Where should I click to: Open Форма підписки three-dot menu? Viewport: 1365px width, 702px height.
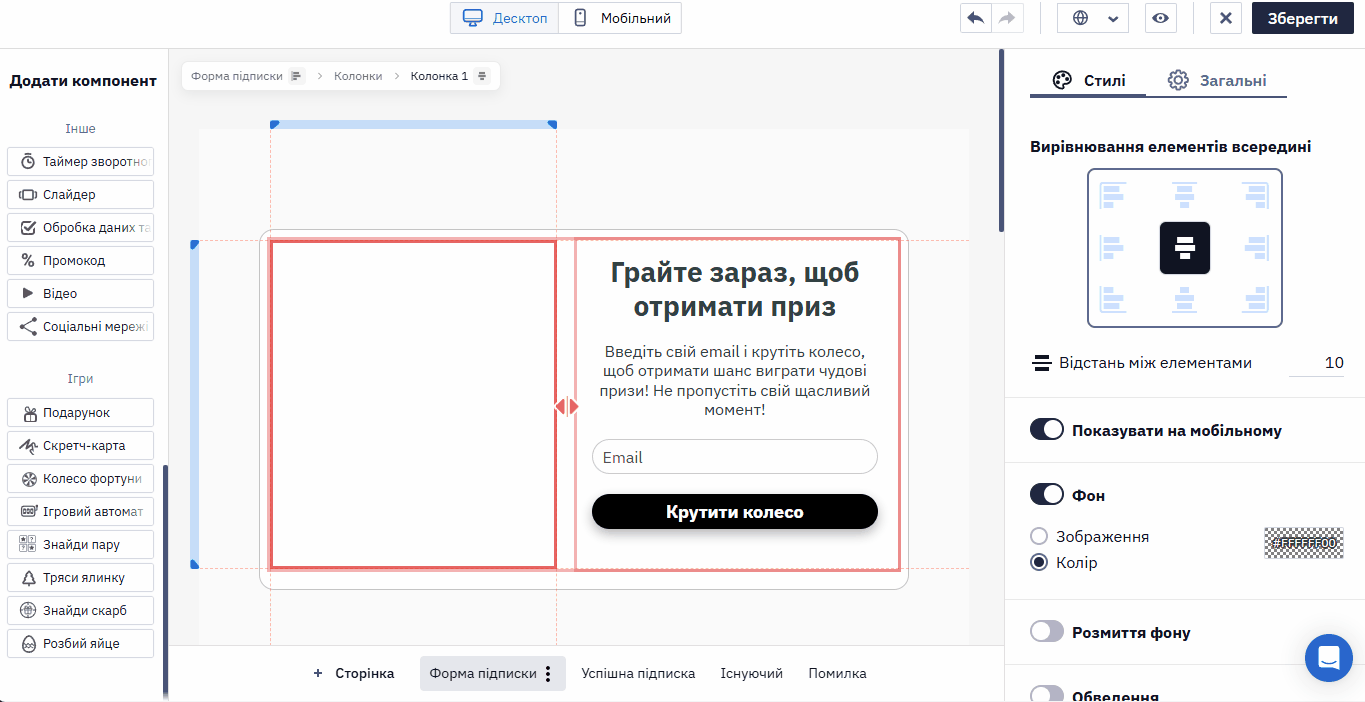548,674
